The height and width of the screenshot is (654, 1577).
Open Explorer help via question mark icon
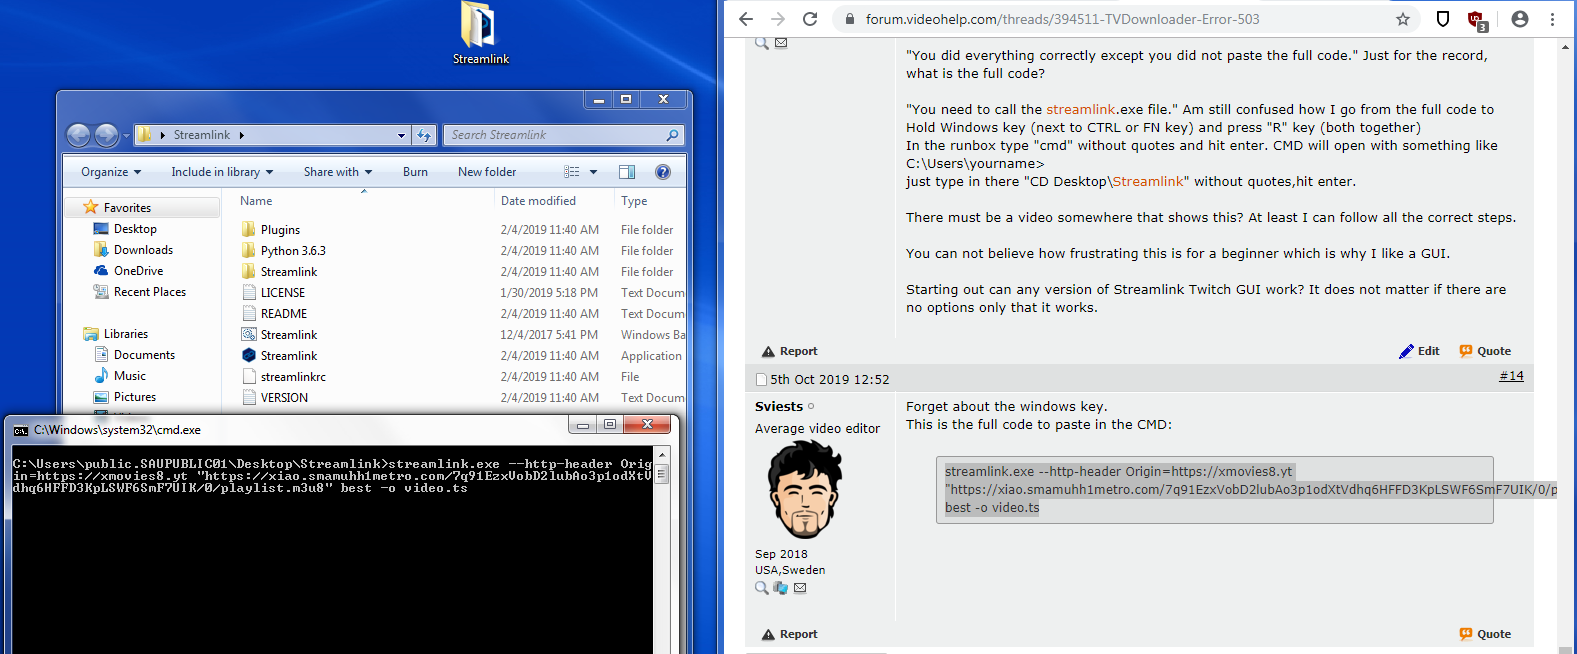(x=662, y=172)
